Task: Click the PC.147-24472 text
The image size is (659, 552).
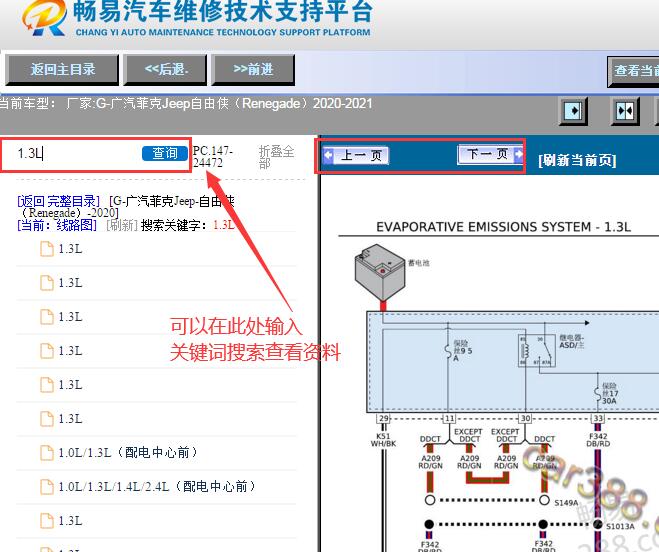Action: (x=213, y=156)
